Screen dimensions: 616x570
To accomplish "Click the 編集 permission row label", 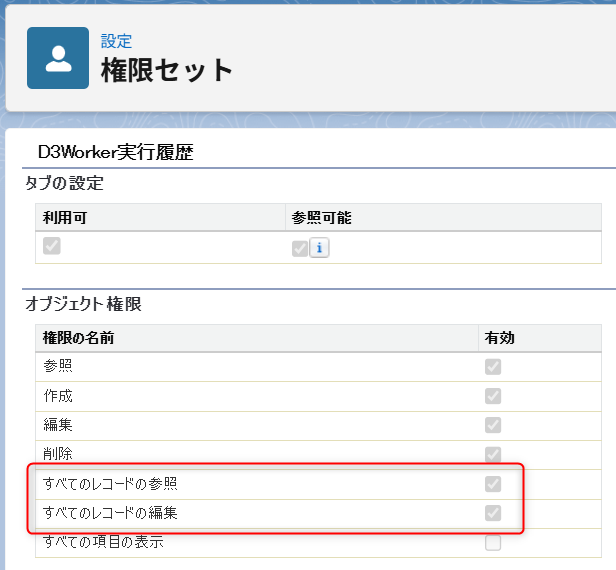I will 58,425.
